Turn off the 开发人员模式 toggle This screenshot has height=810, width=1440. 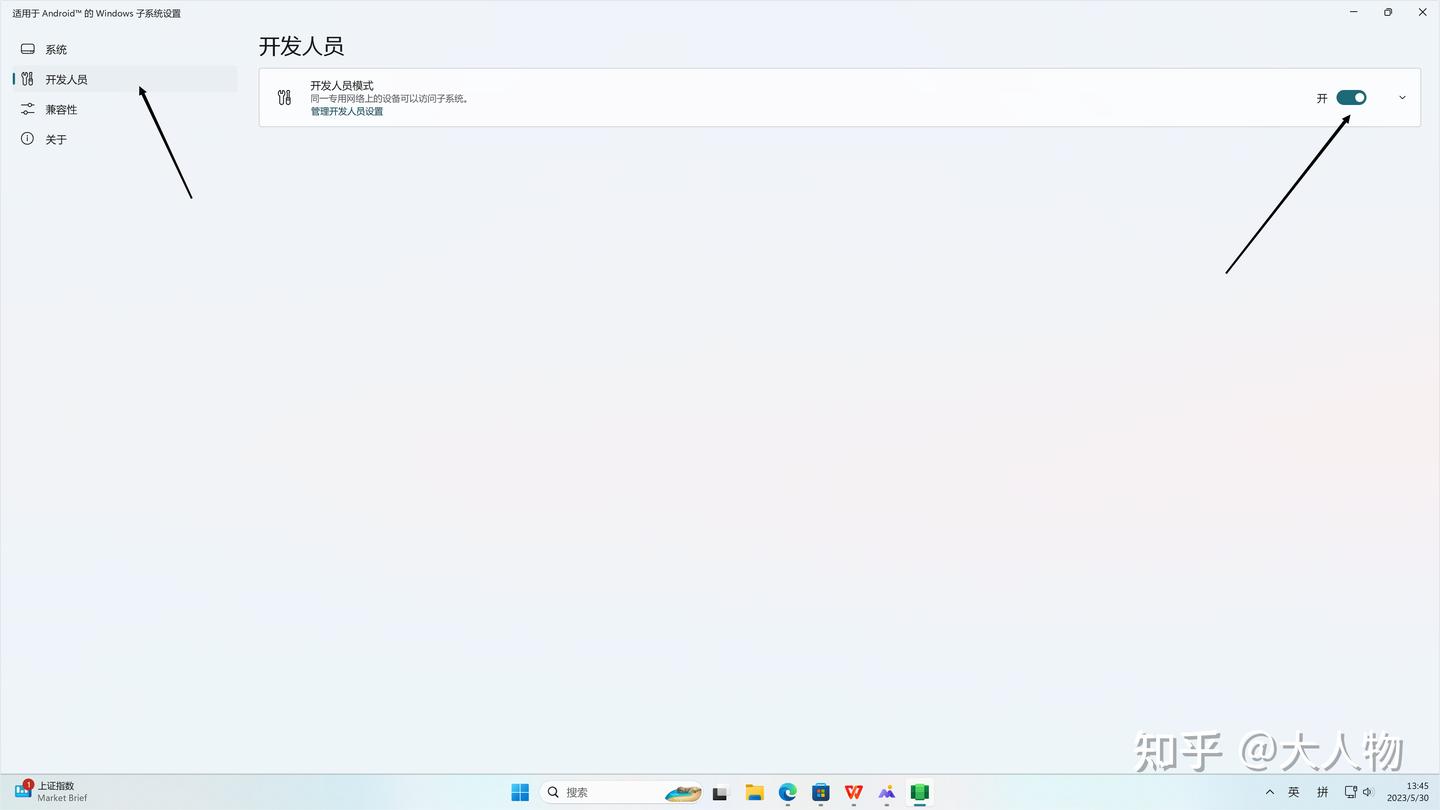(1351, 97)
